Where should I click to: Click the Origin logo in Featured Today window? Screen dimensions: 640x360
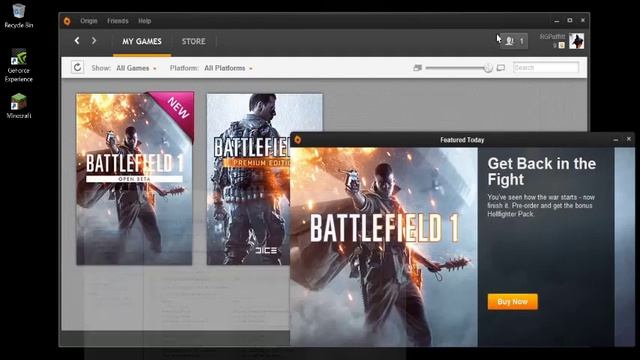tap(298, 140)
